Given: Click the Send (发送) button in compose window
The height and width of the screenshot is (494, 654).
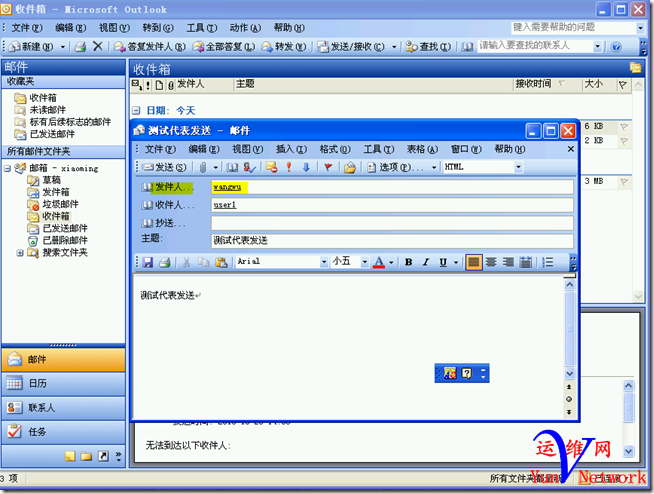Looking at the screenshot, I should pyautogui.click(x=164, y=167).
